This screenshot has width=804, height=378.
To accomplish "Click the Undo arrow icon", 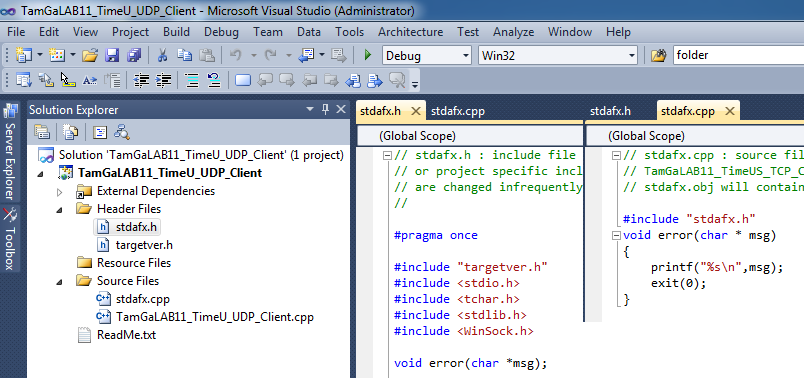I will click(235, 55).
